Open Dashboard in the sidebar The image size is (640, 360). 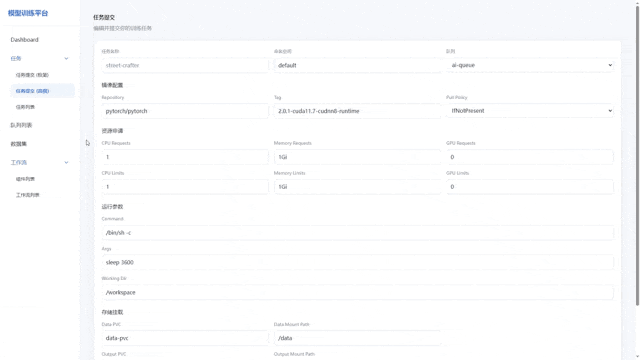pyautogui.click(x=24, y=40)
